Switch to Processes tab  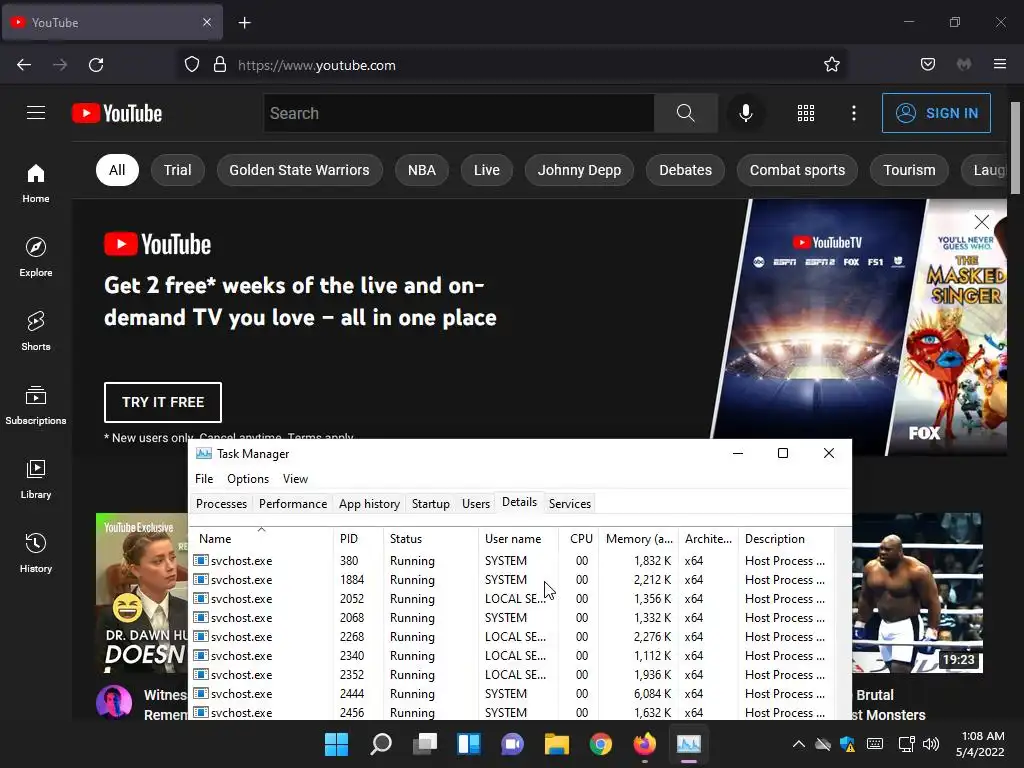[x=221, y=504]
